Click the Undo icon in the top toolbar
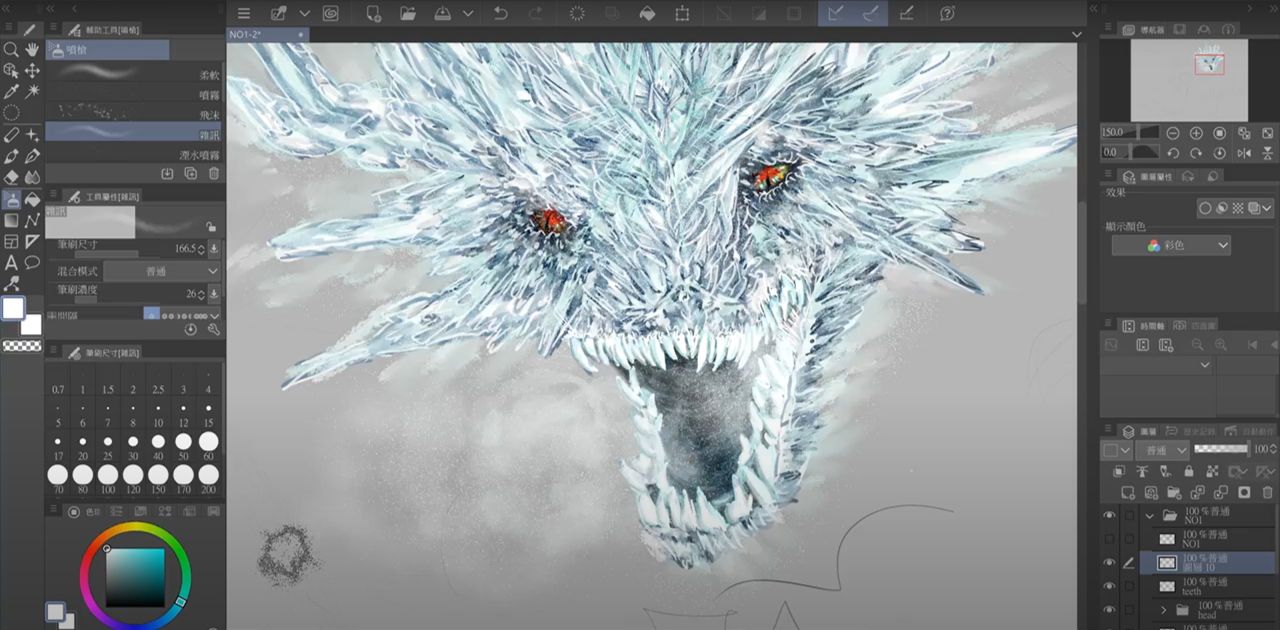1280x630 pixels. [500, 13]
